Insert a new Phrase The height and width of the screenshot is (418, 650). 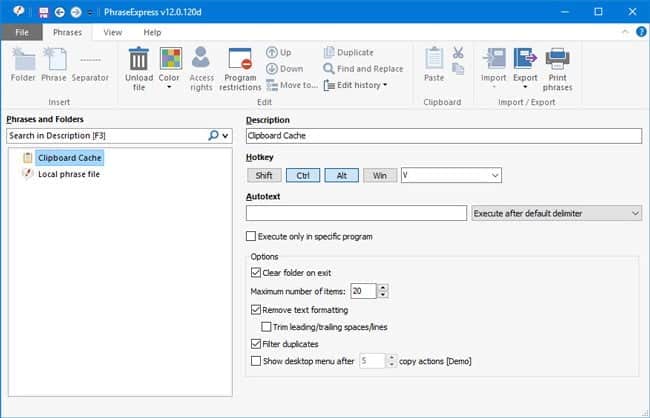54,65
